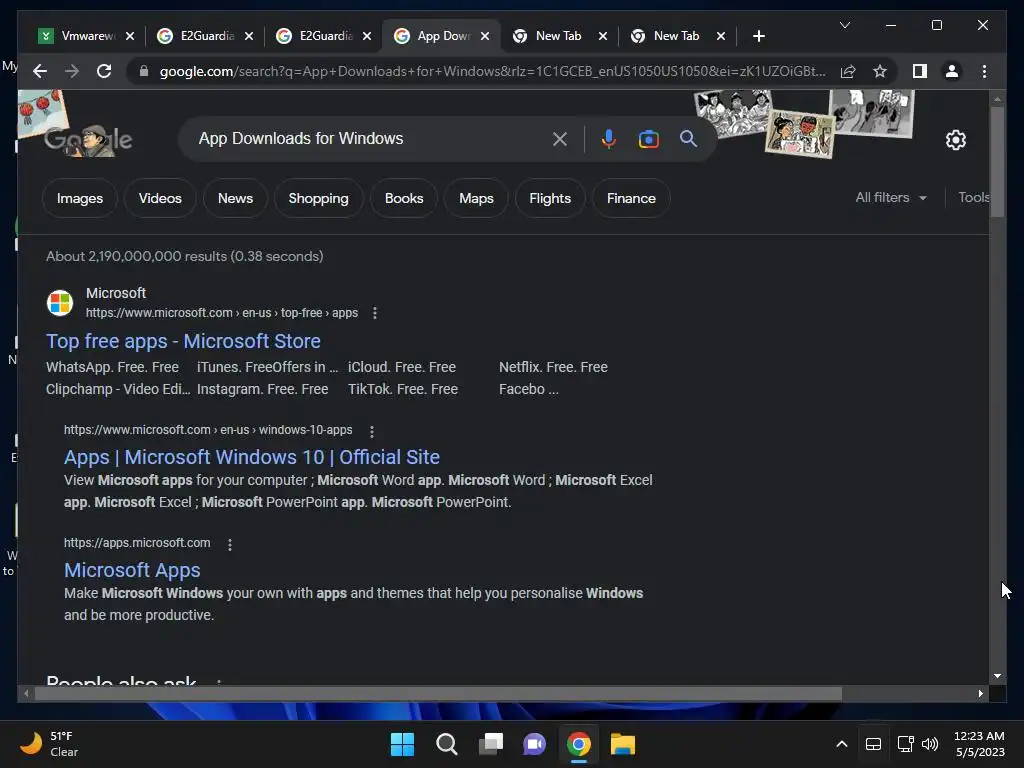Click the Microsoft logo favicon in results
The image size is (1024, 768).
point(59,303)
